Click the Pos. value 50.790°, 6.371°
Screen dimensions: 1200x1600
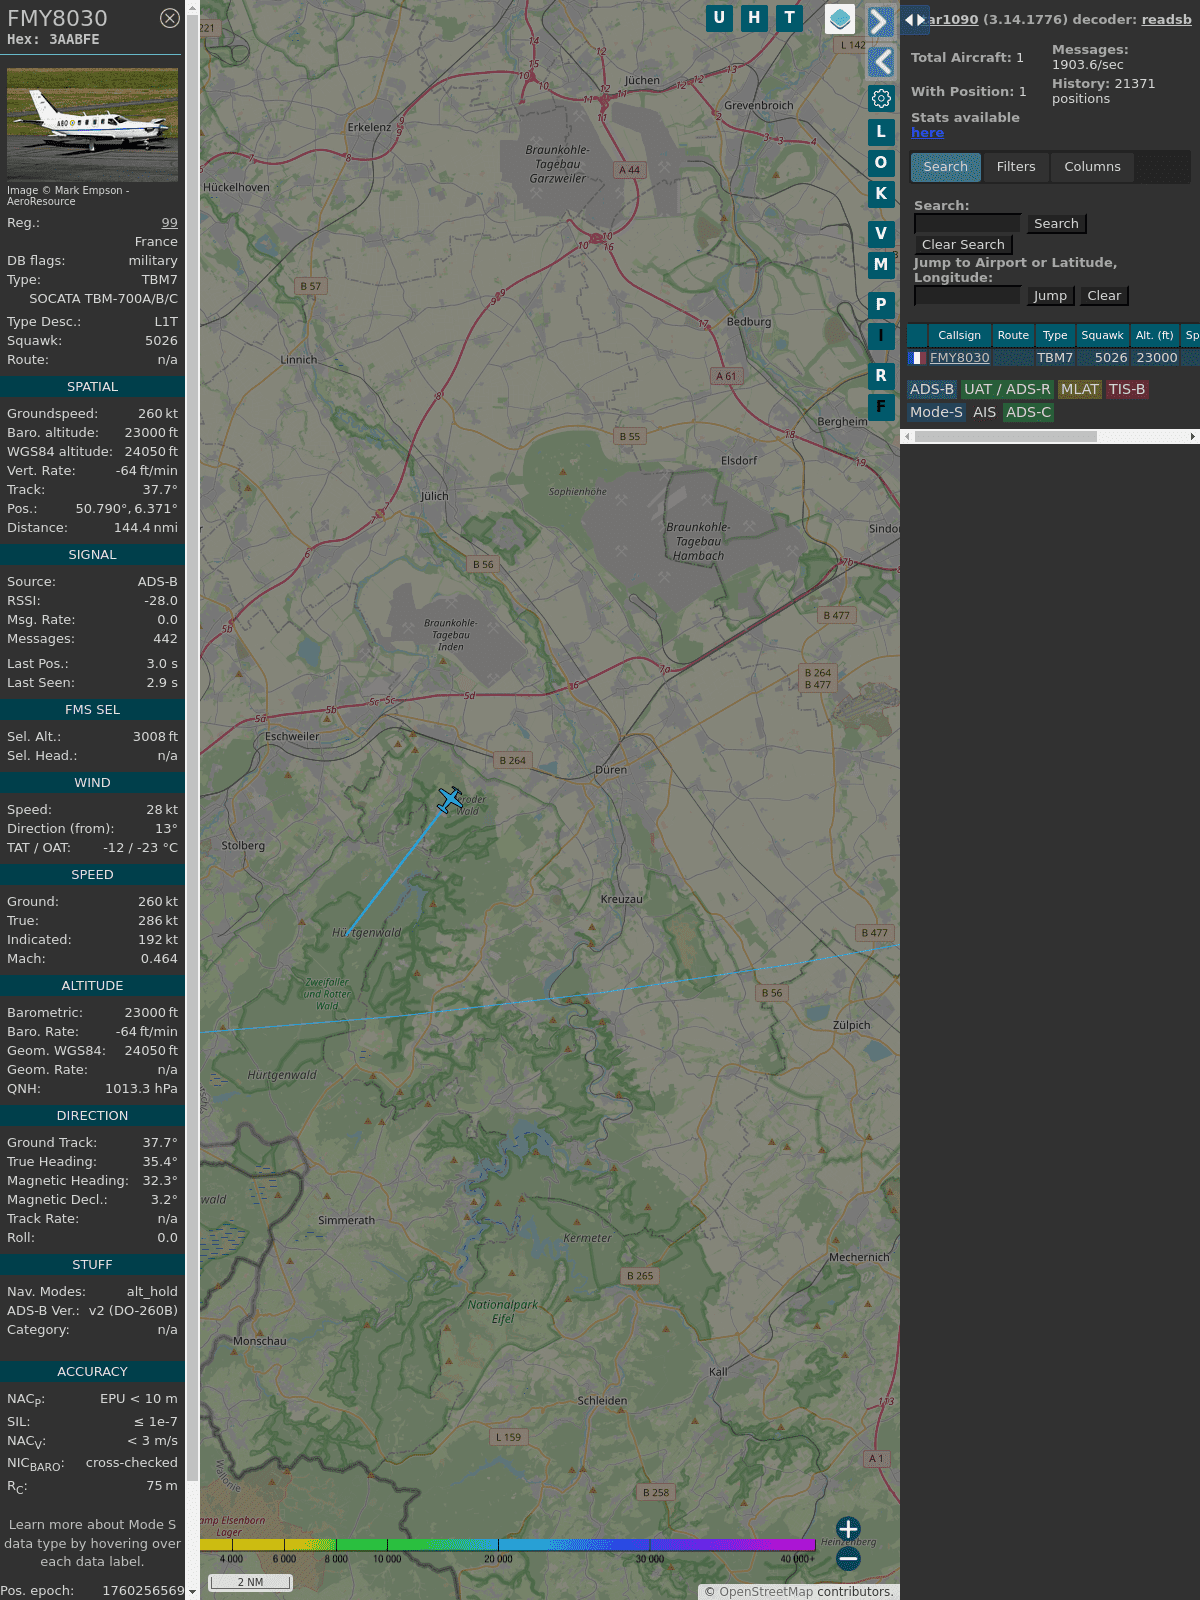[126, 509]
